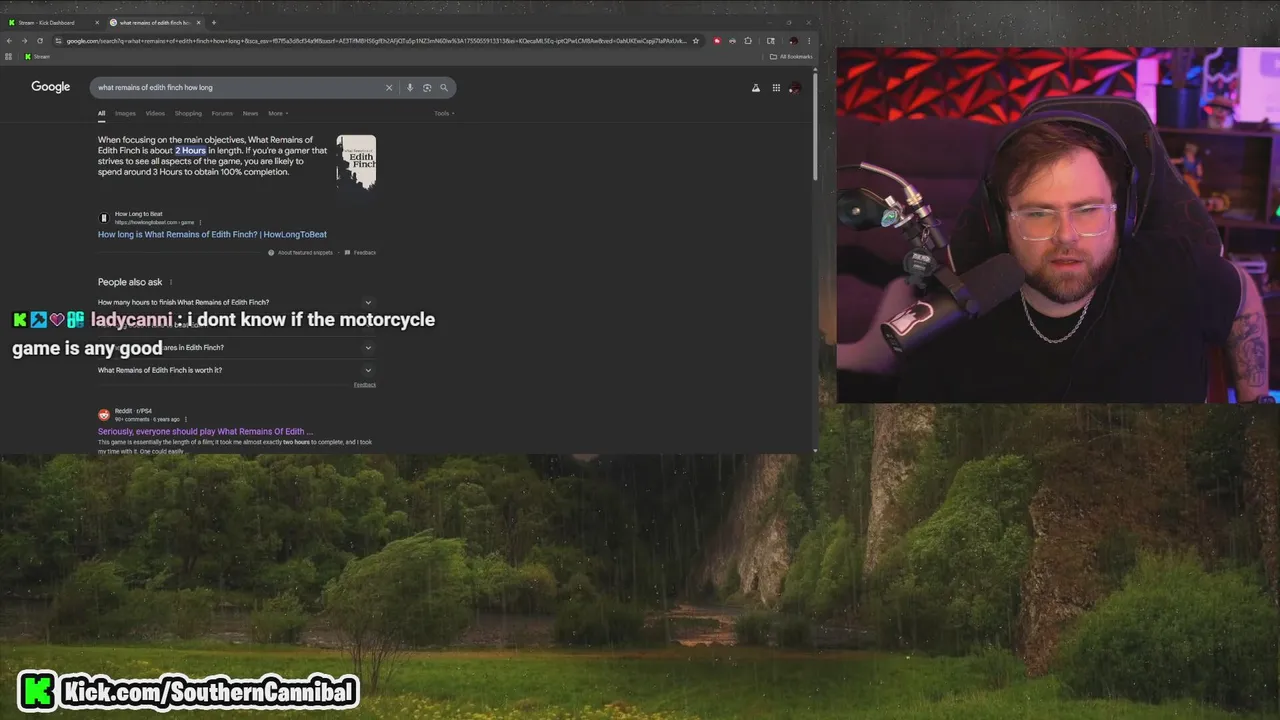Close the Stream - Kick Dashboard tab
The image size is (1280, 720).
tap(97, 22)
